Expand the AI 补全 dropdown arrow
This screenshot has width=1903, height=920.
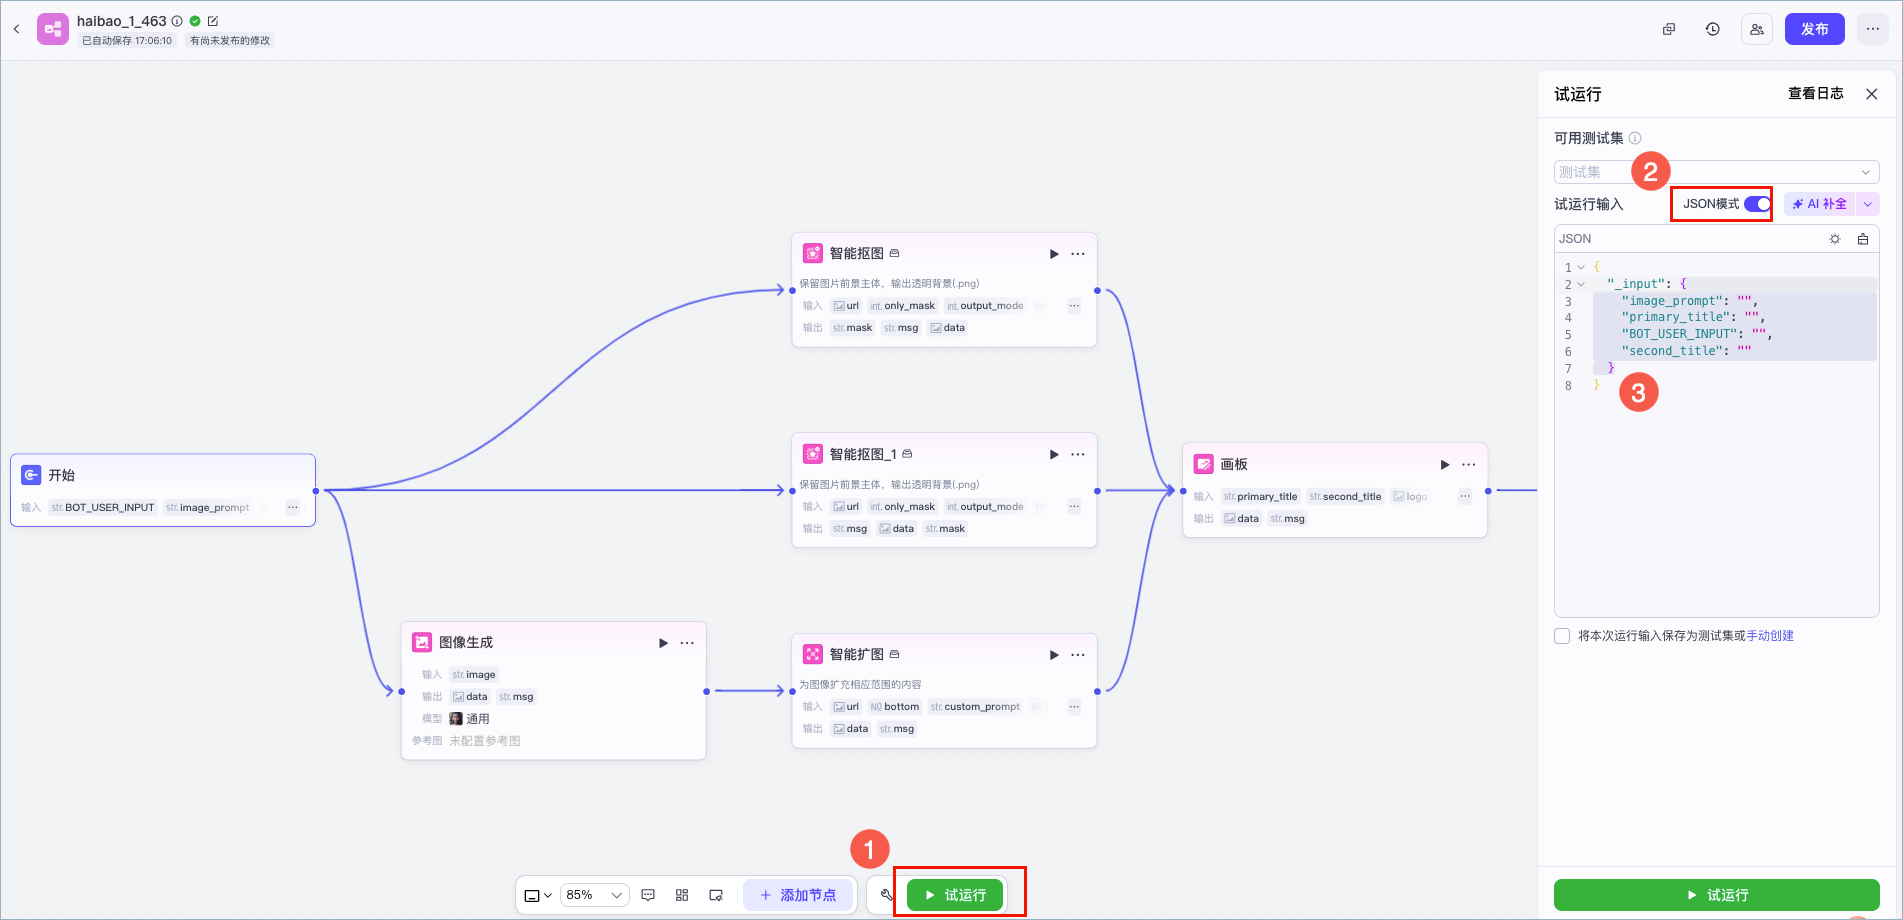1867,204
